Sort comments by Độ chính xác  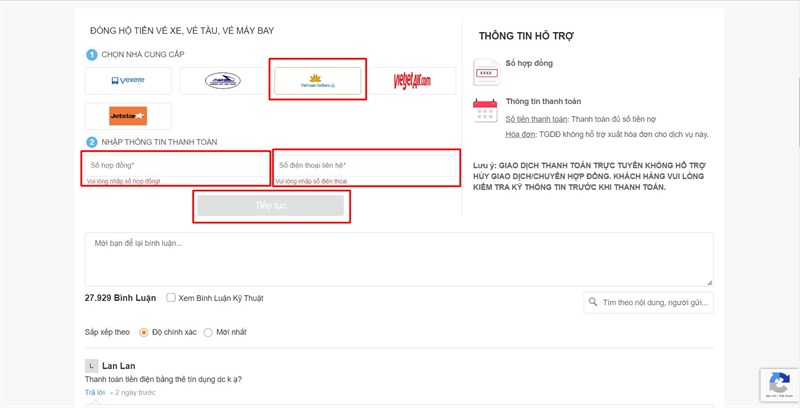144,332
